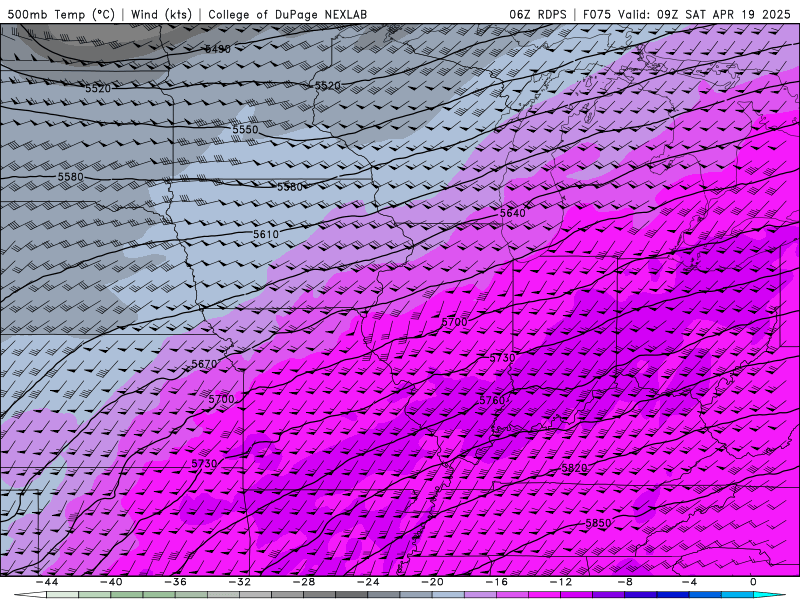Click the 5490 height contour label
The height and width of the screenshot is (600, 800).
pos(218,49)
